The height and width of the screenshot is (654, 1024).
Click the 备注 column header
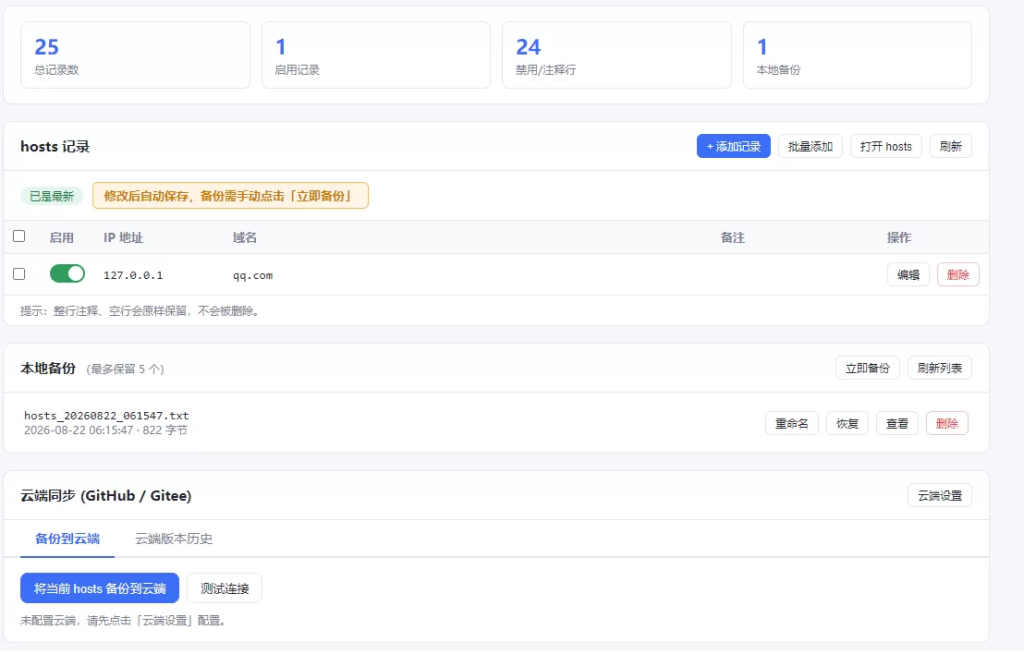732,238
